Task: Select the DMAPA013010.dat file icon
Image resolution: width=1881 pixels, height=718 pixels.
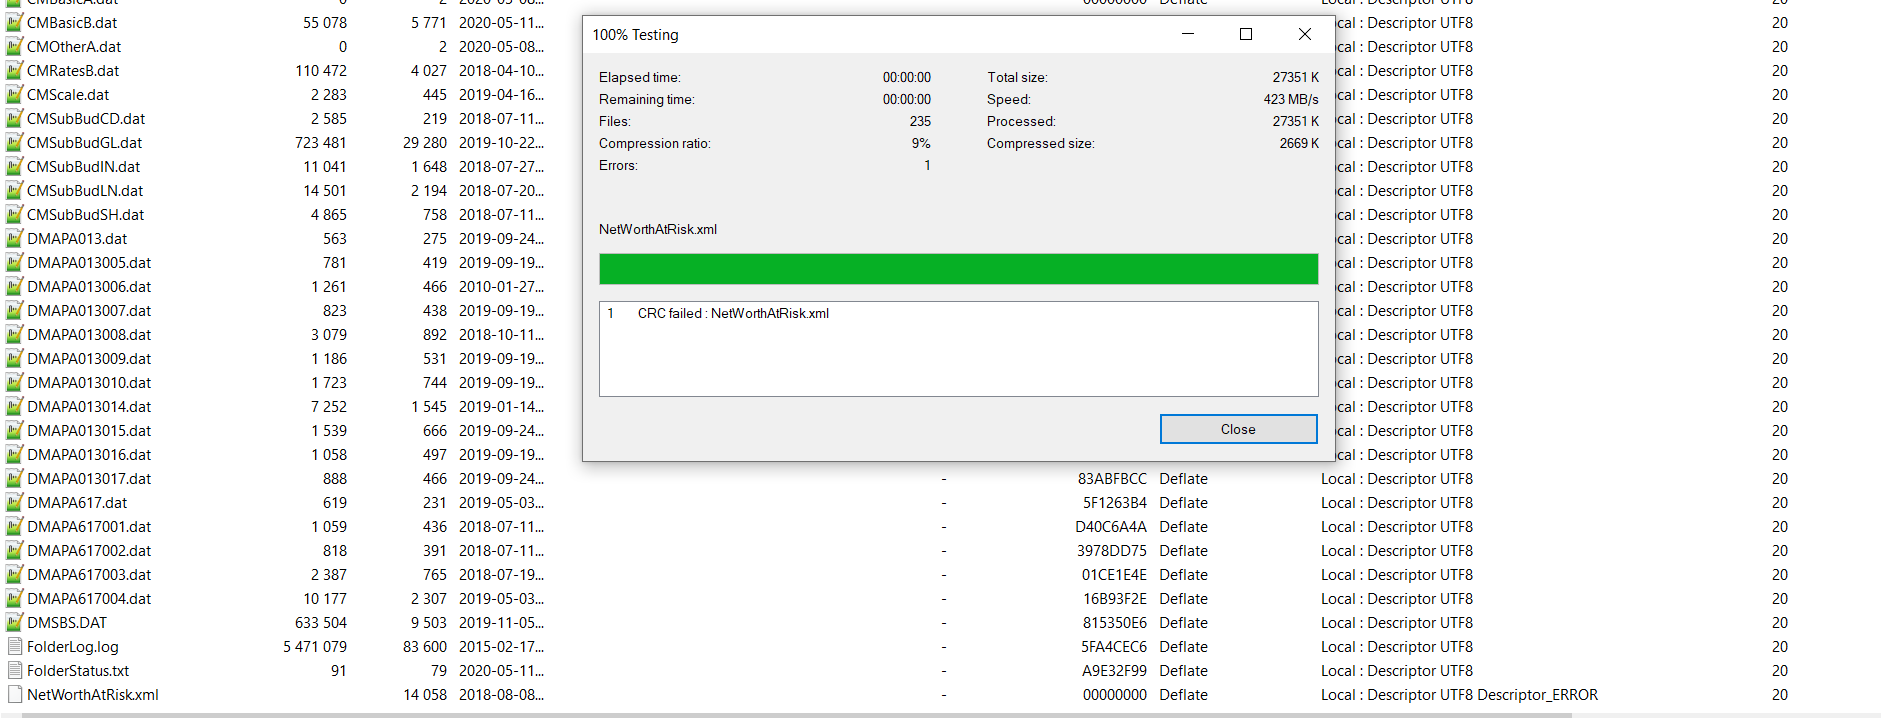Action: pyautogui.click(x=15, y=383)
